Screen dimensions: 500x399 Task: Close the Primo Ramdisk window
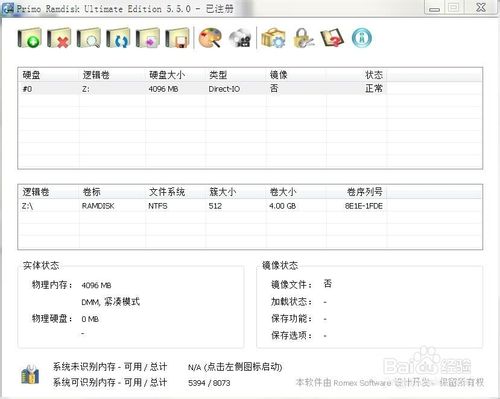tap(481, 8)
